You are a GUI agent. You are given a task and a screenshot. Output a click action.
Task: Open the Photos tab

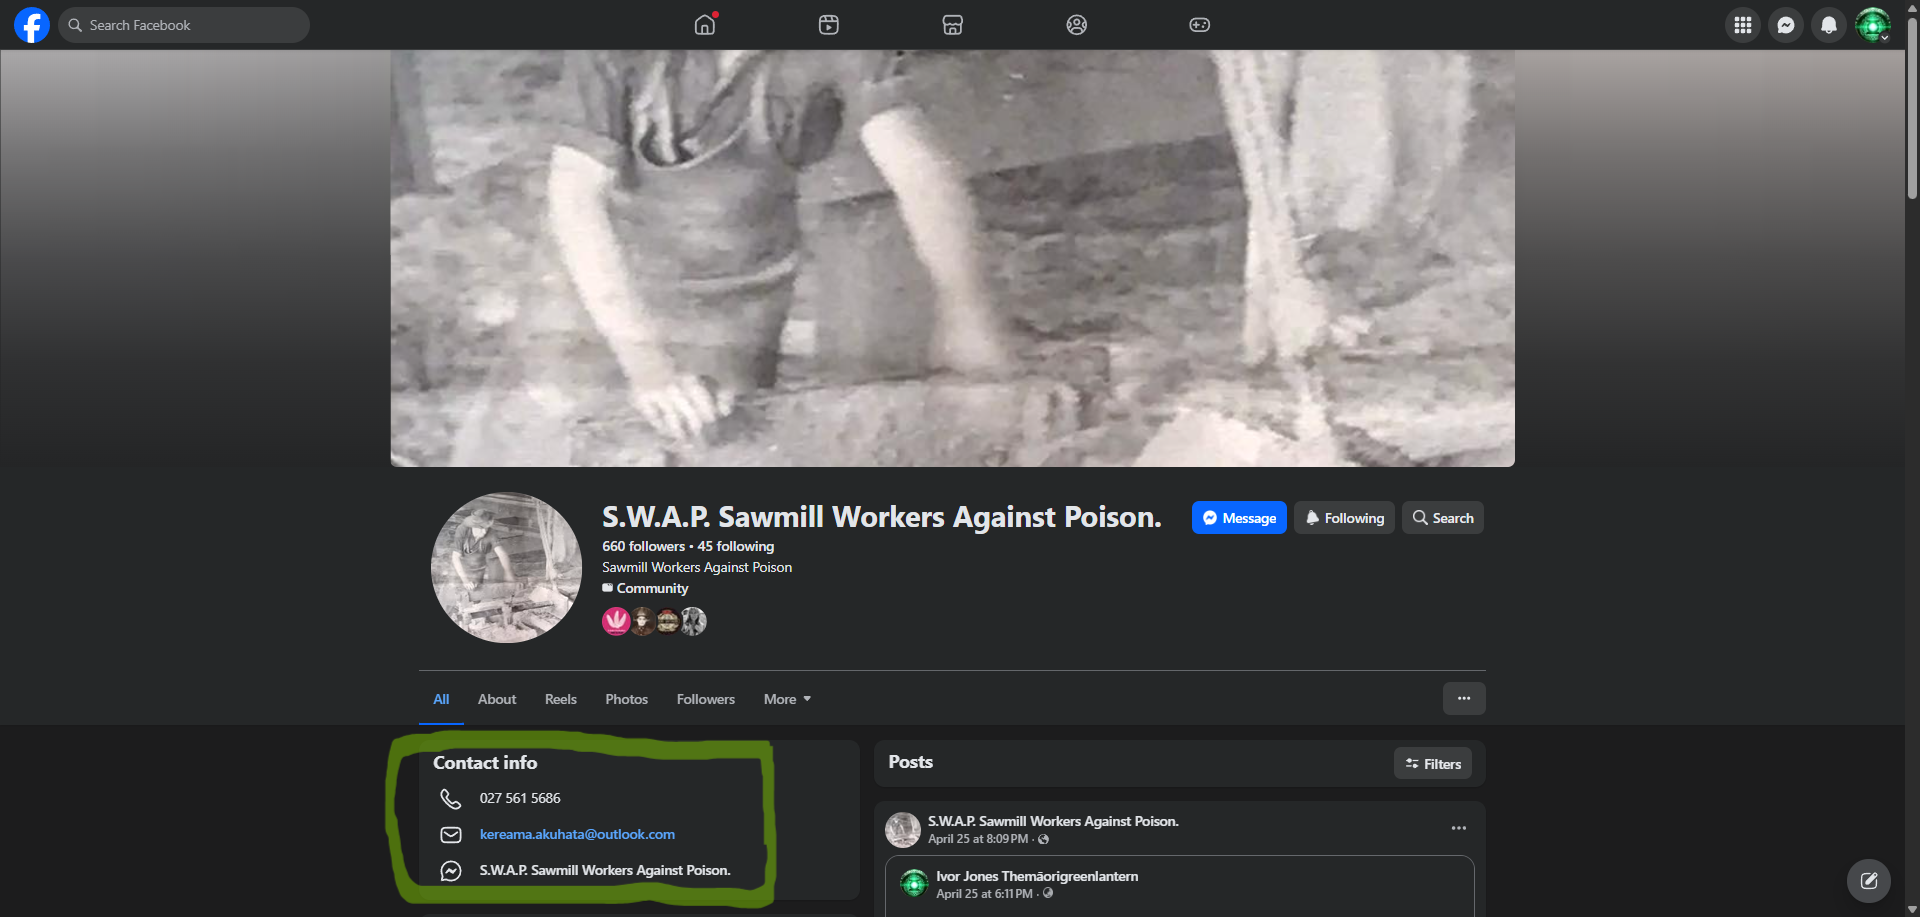(x=627, y=699)
